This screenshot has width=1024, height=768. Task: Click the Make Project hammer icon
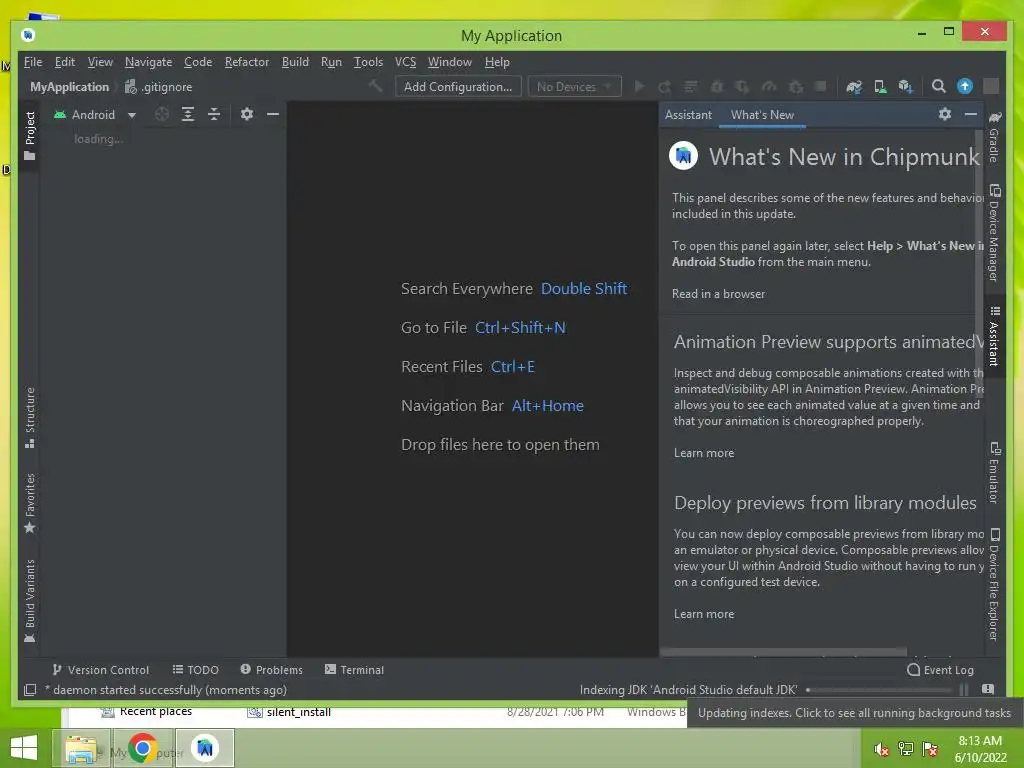point(376,86)
